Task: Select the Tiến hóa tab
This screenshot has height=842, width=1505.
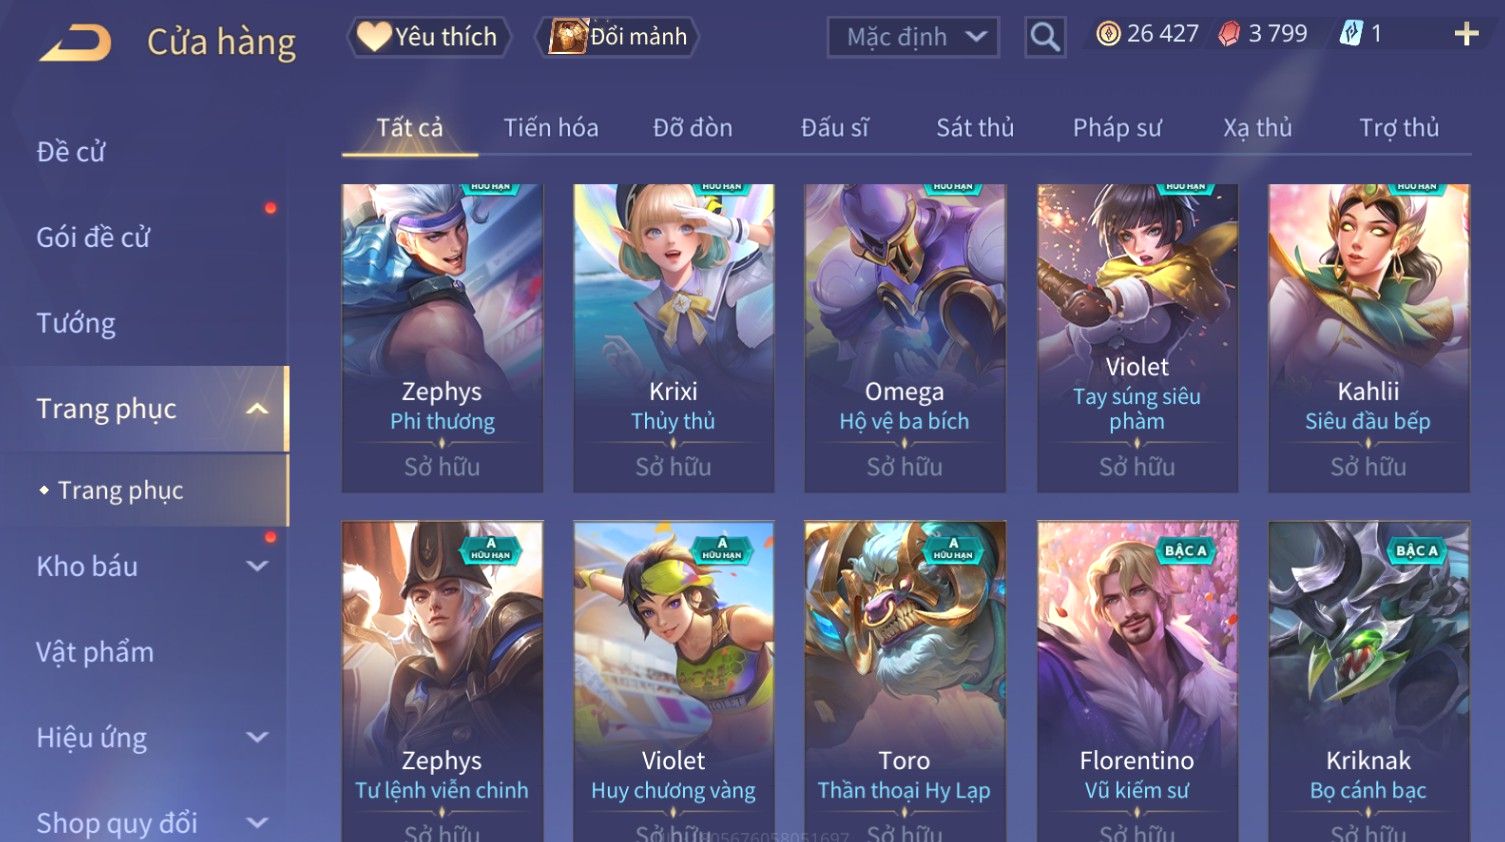Action: click(x=551, y=128)
